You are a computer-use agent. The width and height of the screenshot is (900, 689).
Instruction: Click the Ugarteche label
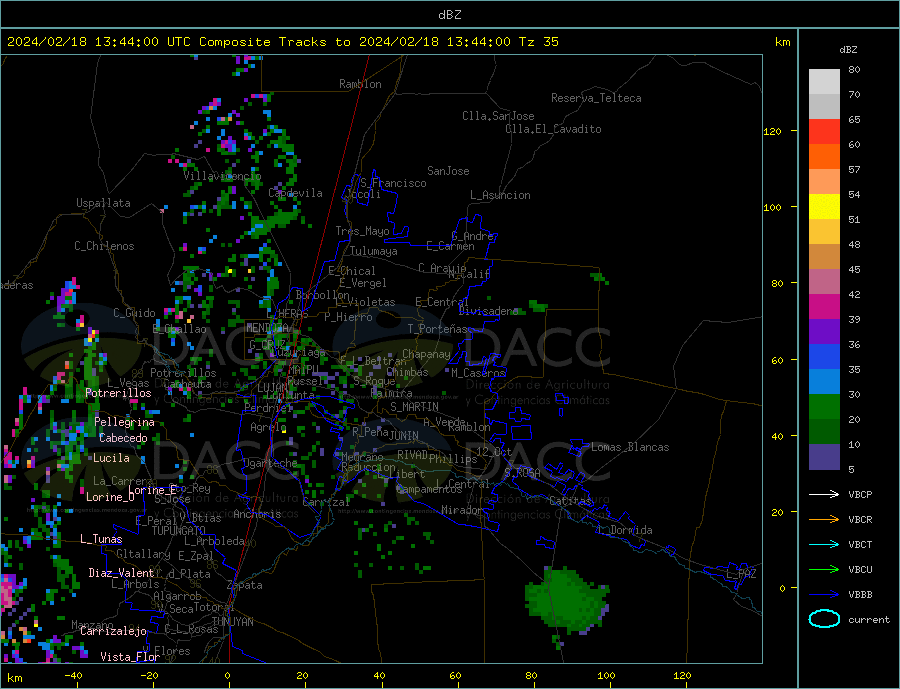click(270, 463)
